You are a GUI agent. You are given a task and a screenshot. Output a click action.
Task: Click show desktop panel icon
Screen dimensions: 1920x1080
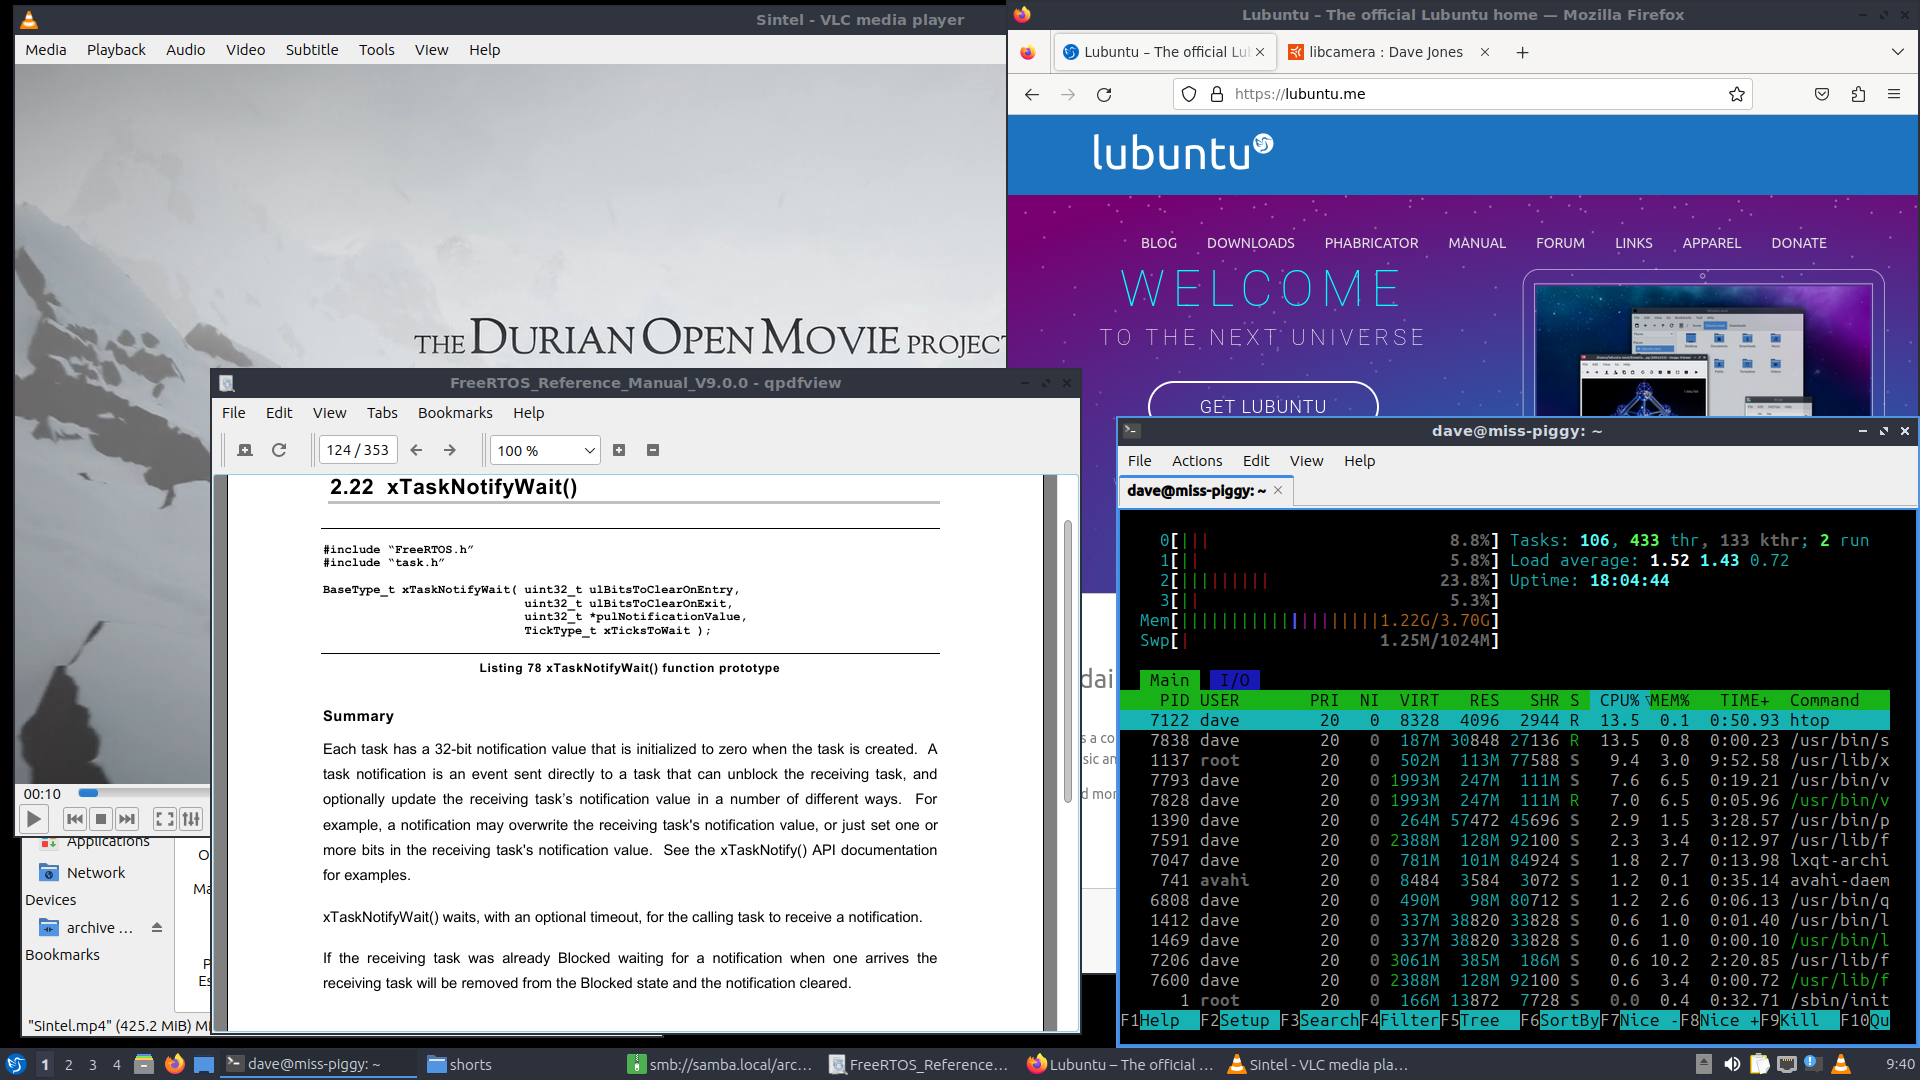click(204, 1064)
